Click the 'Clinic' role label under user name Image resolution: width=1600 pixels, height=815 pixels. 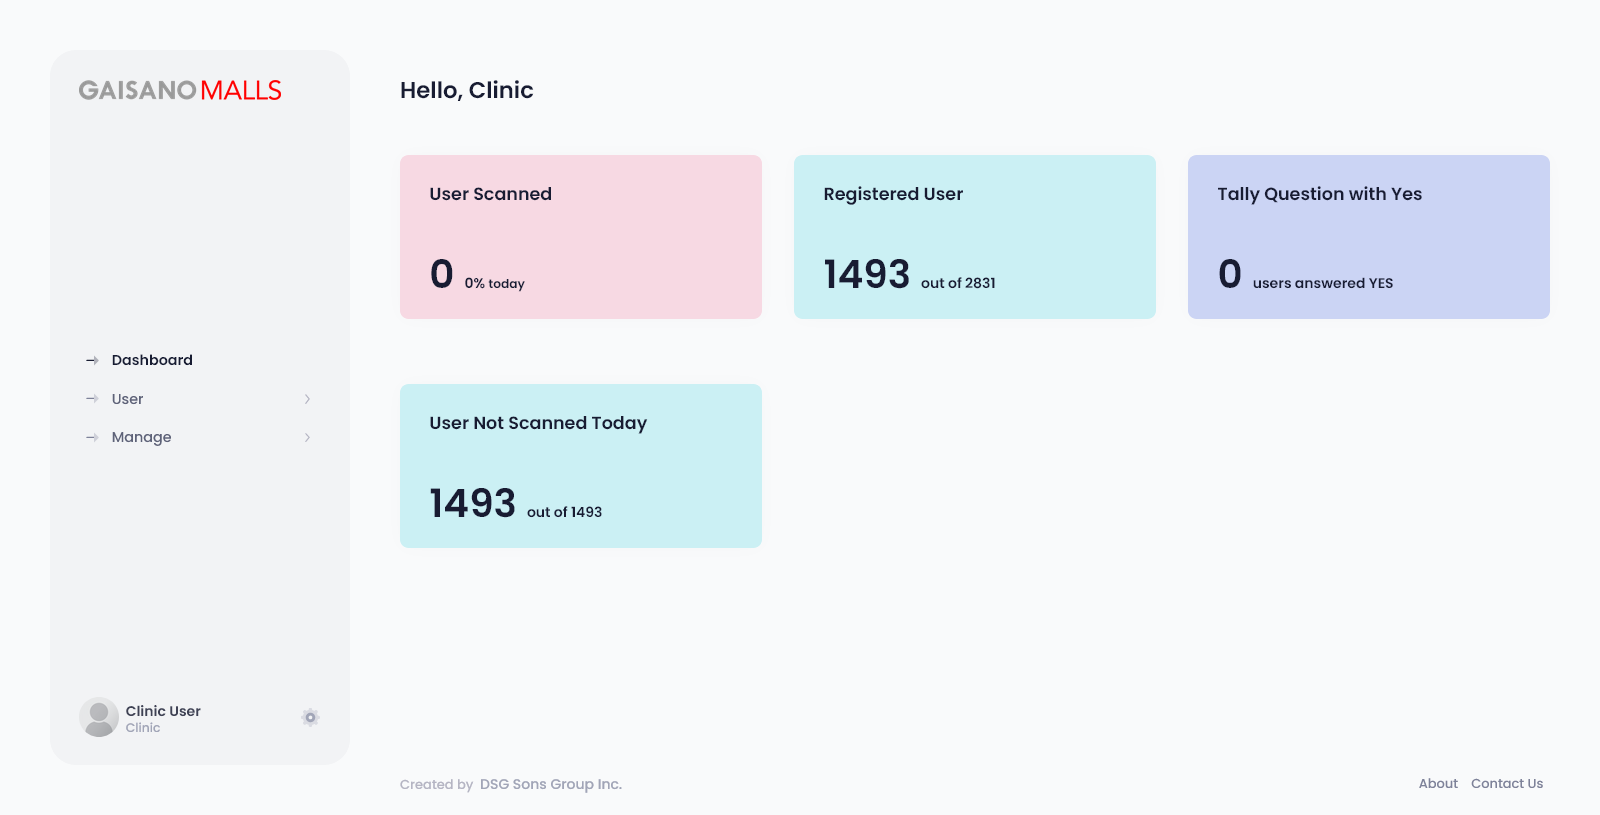pyautogui.click(x=143, y=728)
